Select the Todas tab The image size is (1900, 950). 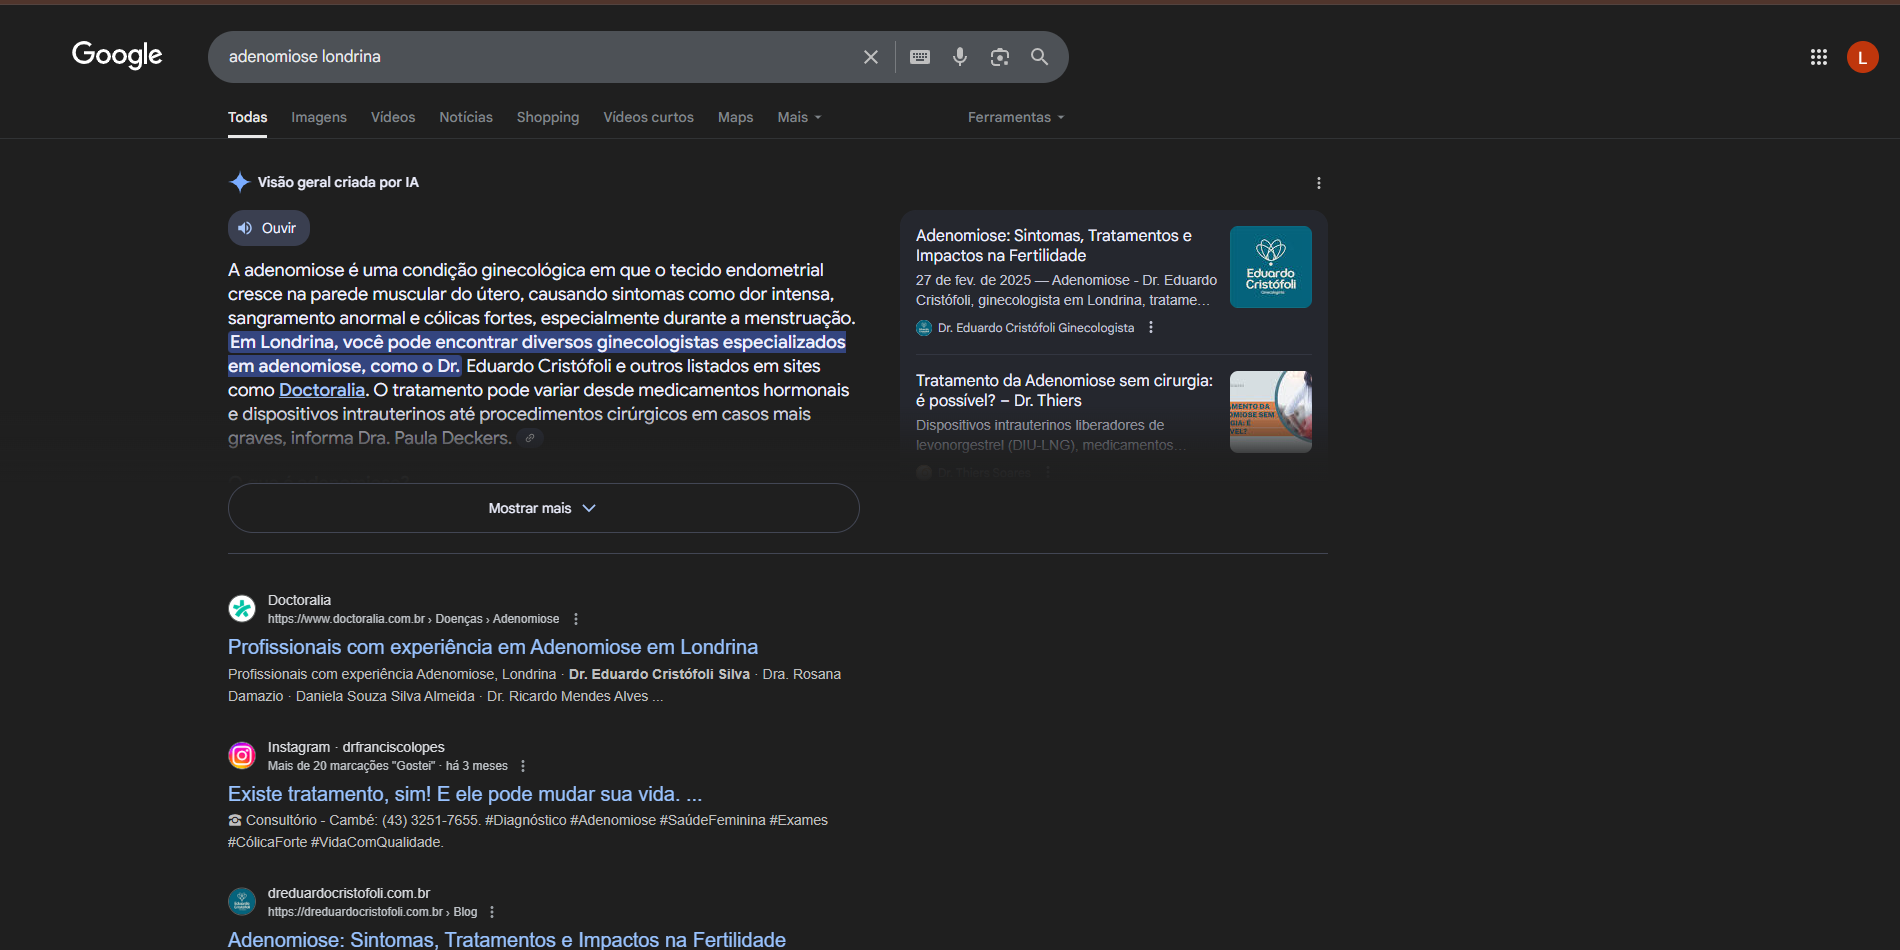pyautogui.click(x=247, y=117)
